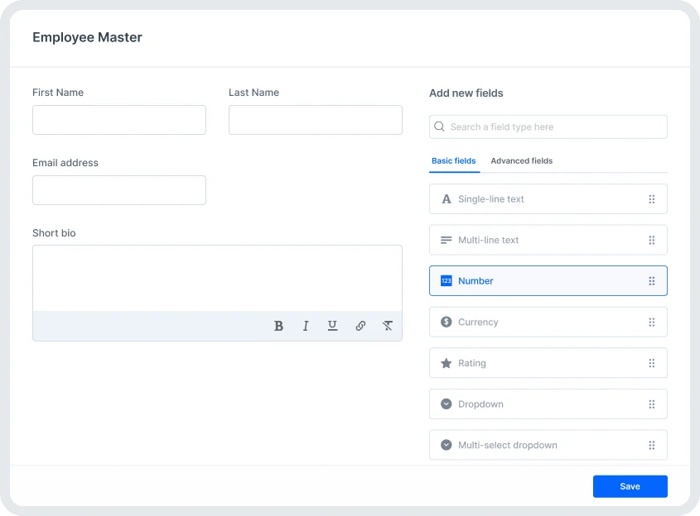This screenshot has width=700, height=516.
Task: Choose the Number field type
Action: [548, 281]
